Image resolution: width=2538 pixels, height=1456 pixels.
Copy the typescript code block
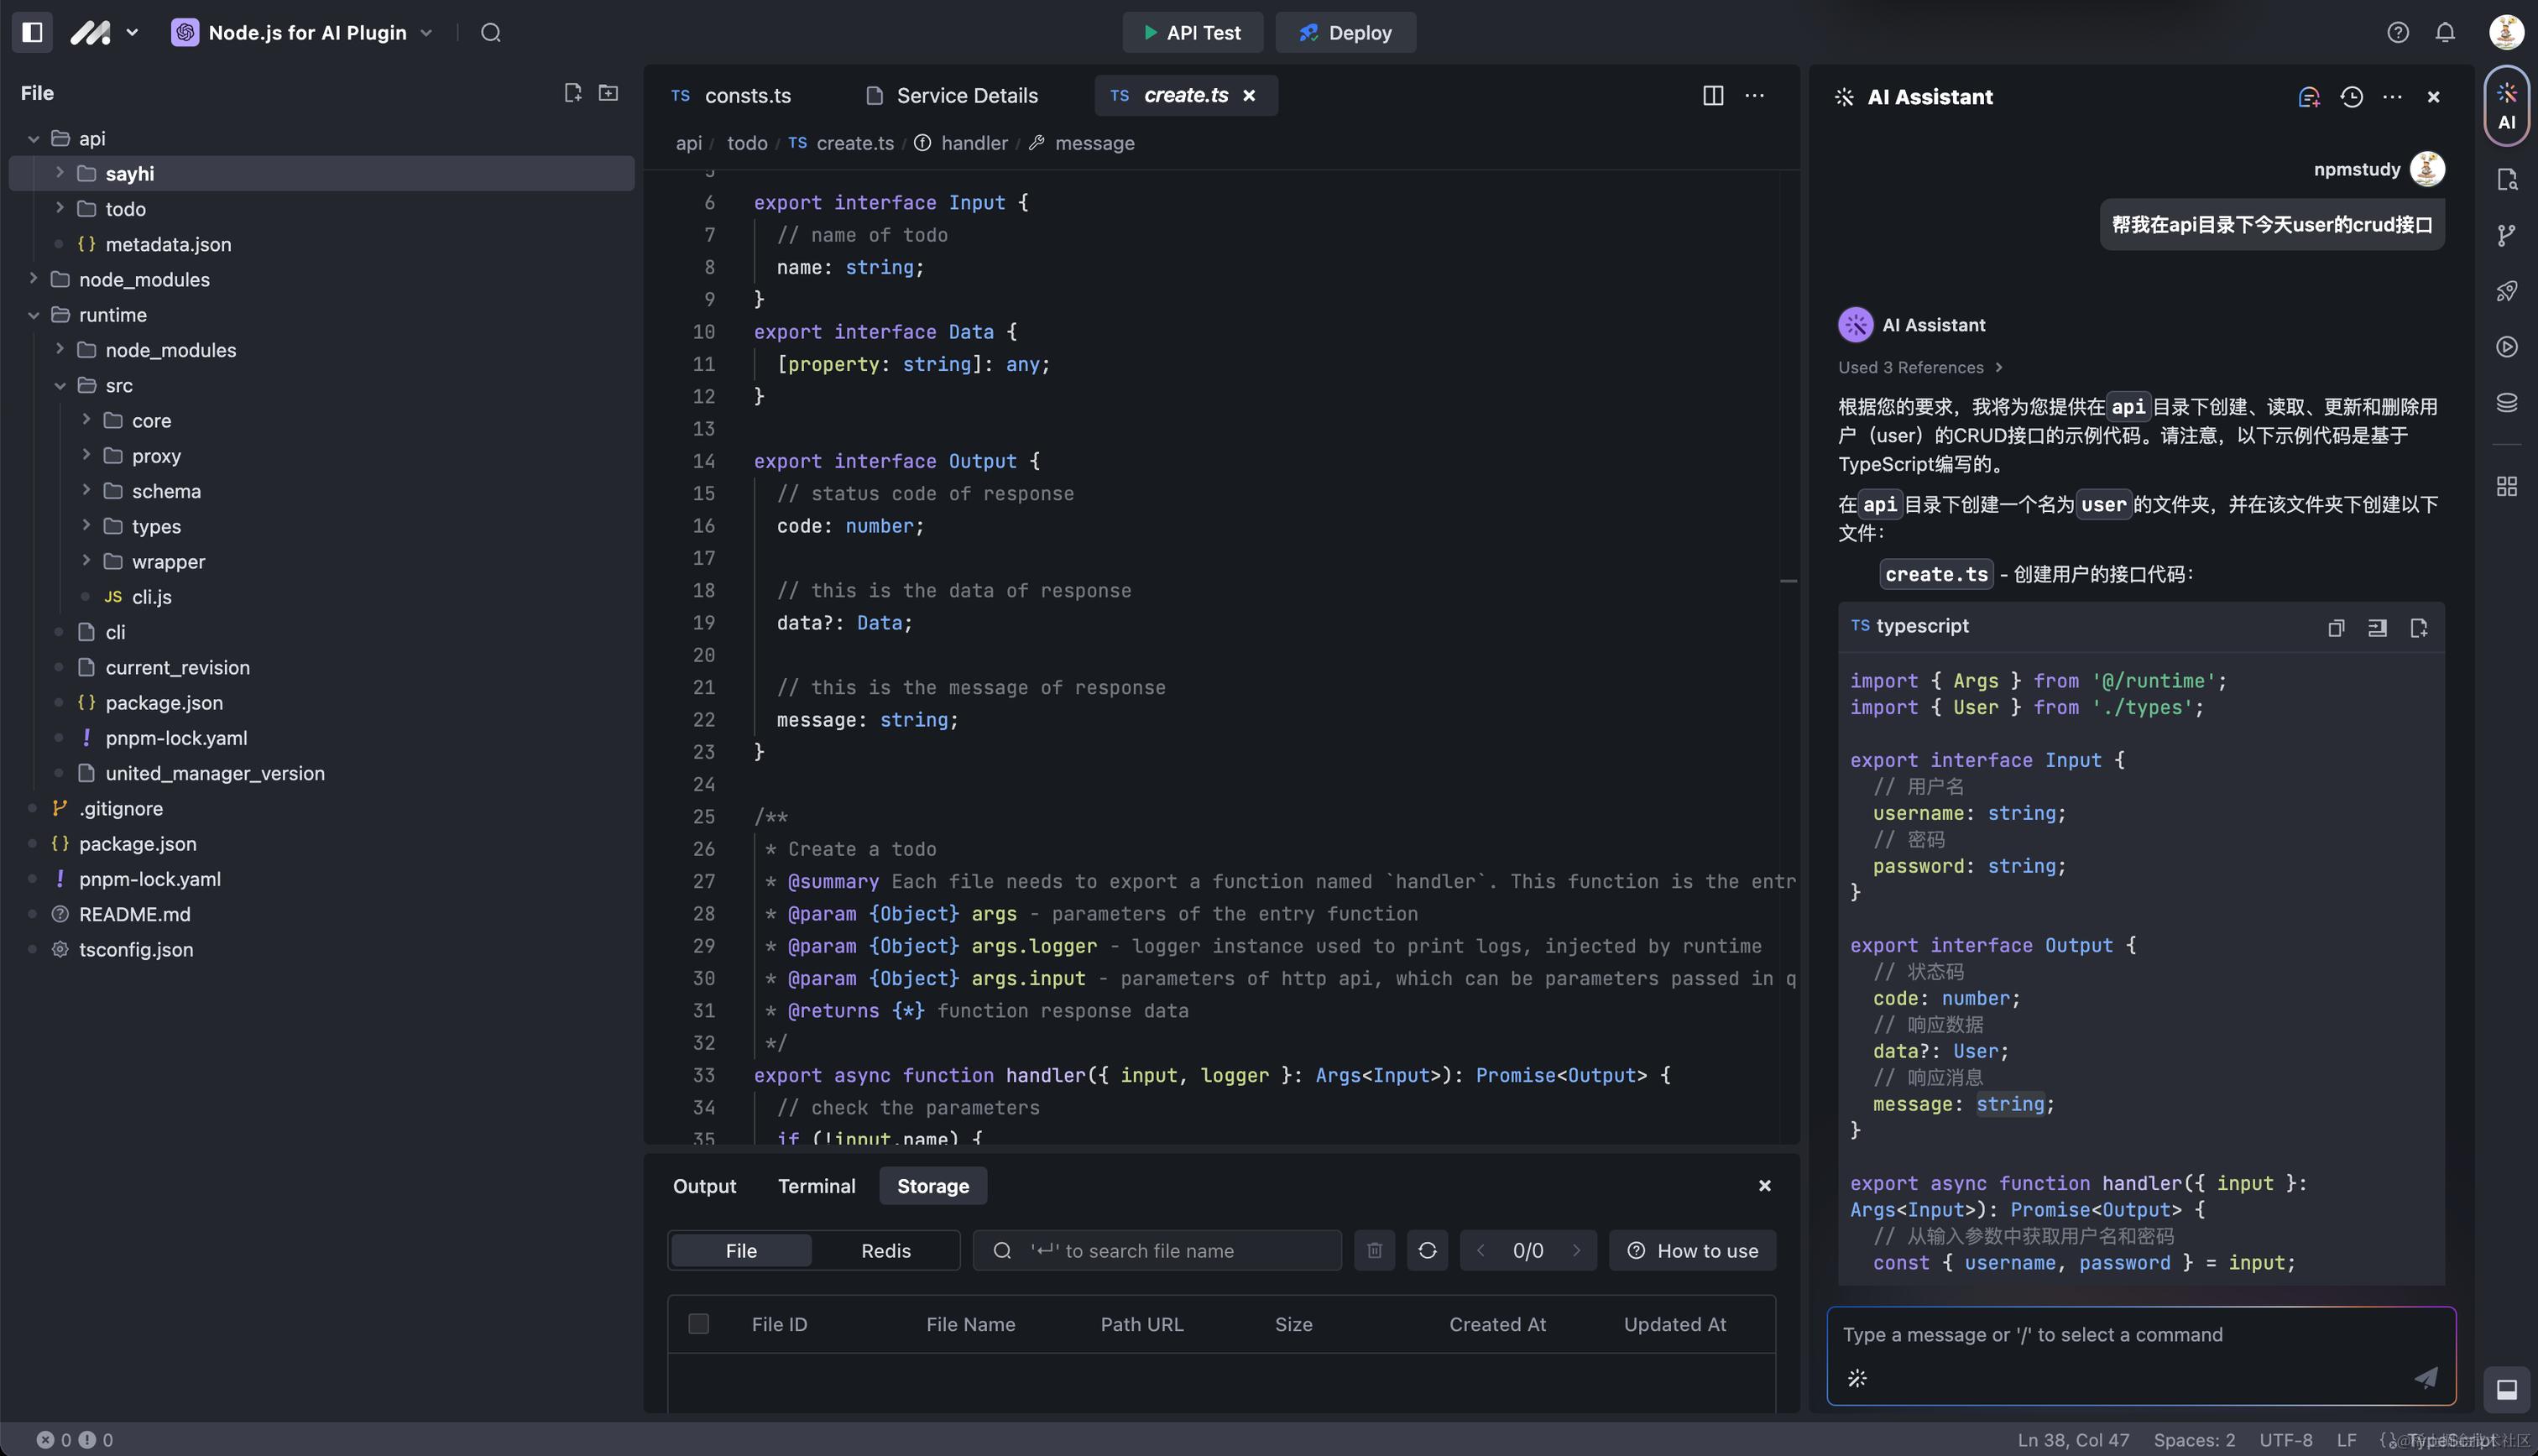coord(2336,628)
